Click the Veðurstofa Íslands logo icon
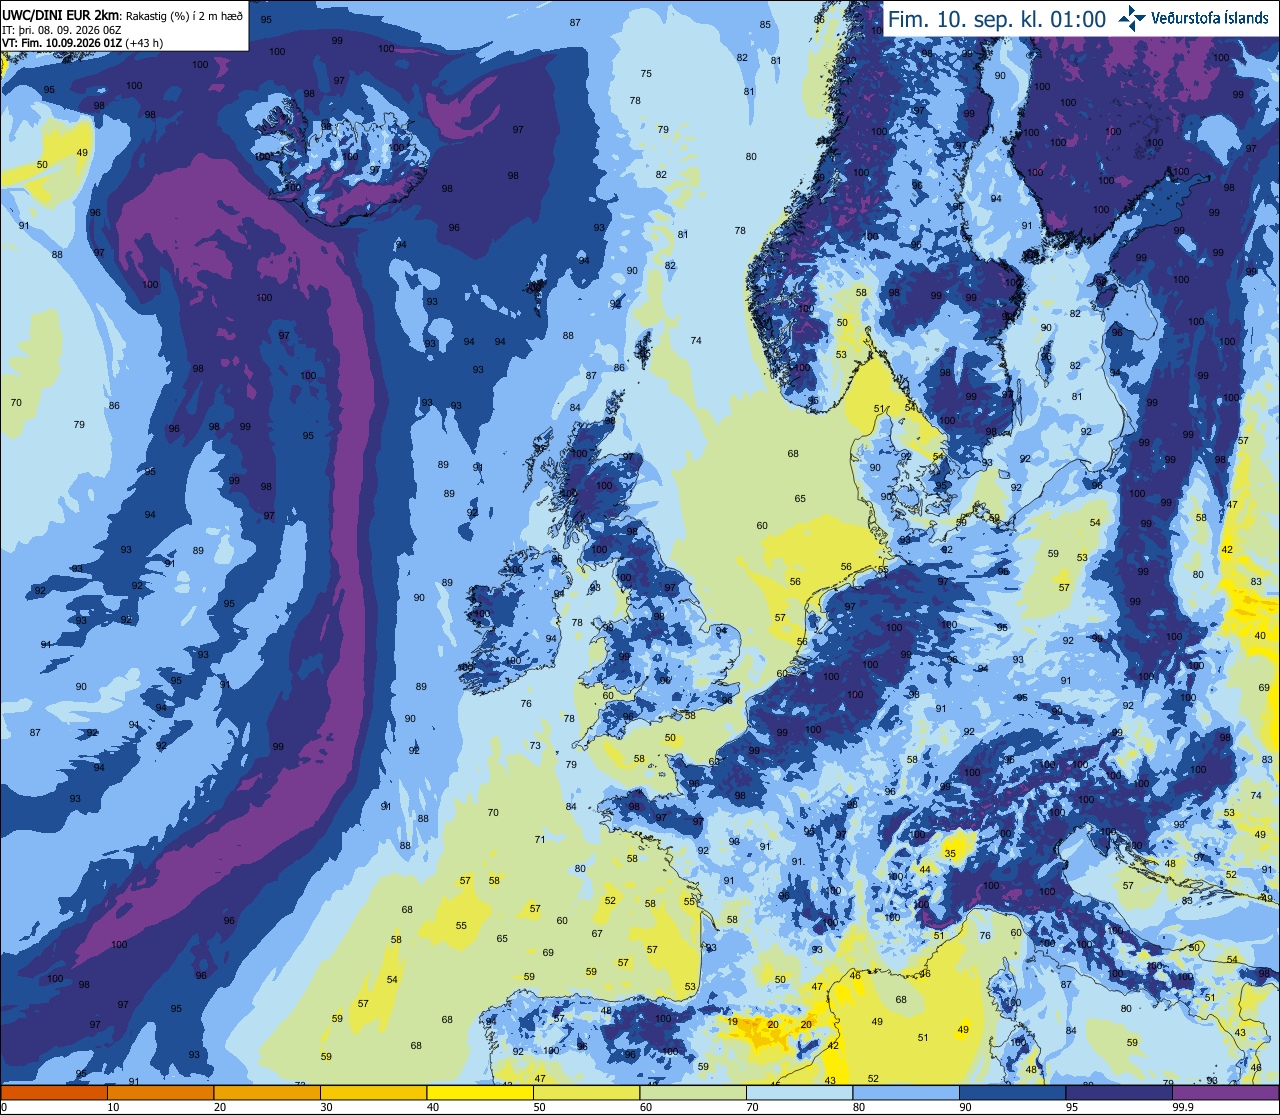The height and width of the screenshot is (1115, 1280). point(1132,18)
